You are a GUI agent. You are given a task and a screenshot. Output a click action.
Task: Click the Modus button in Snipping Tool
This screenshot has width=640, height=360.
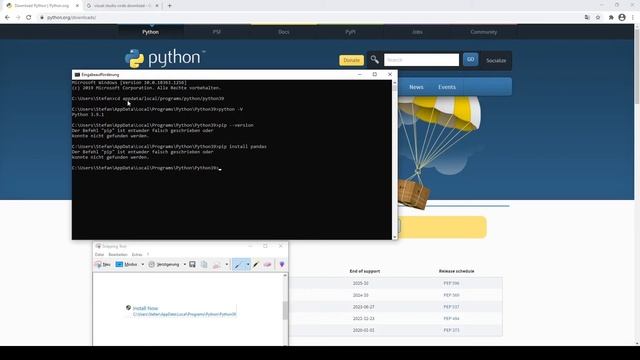tap(127, 264)
